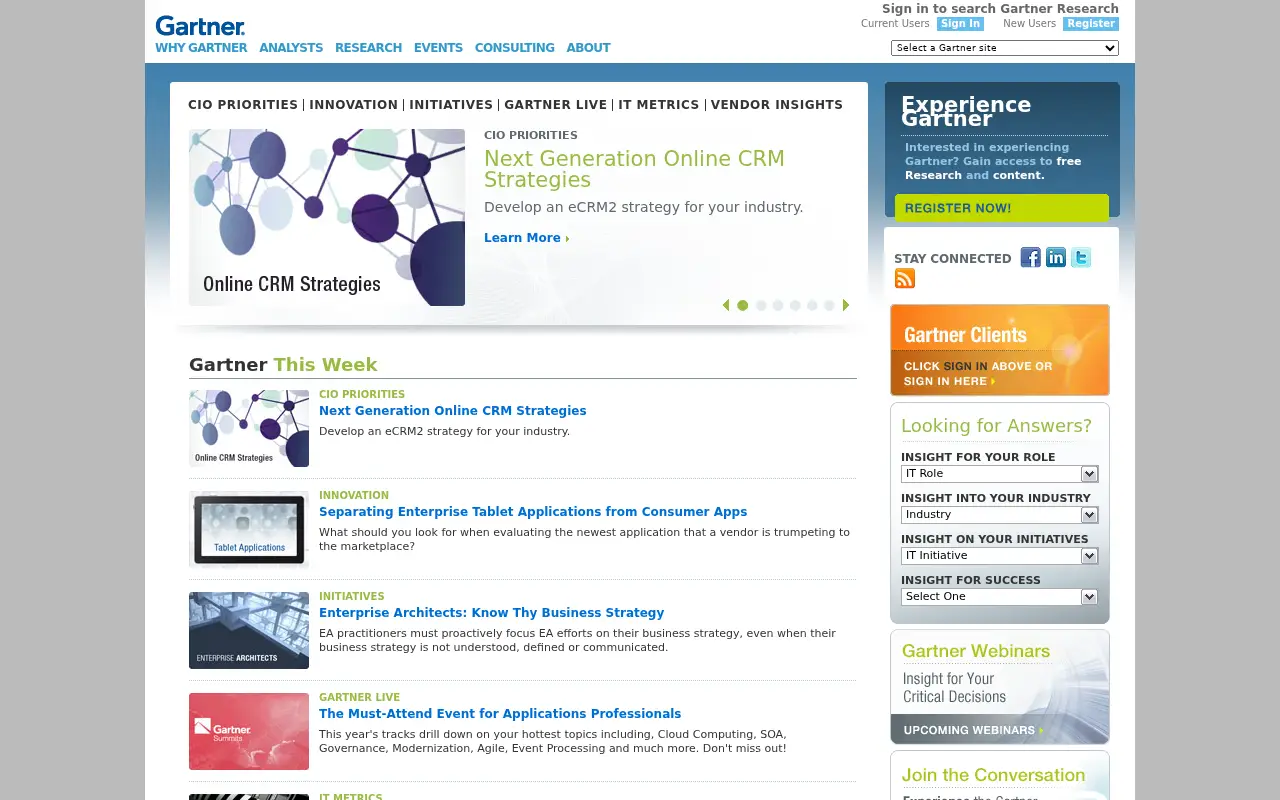This screenshot has width=1280, height=800.
Task: Click the orange RSS feed icon
Action: (905, 279)
